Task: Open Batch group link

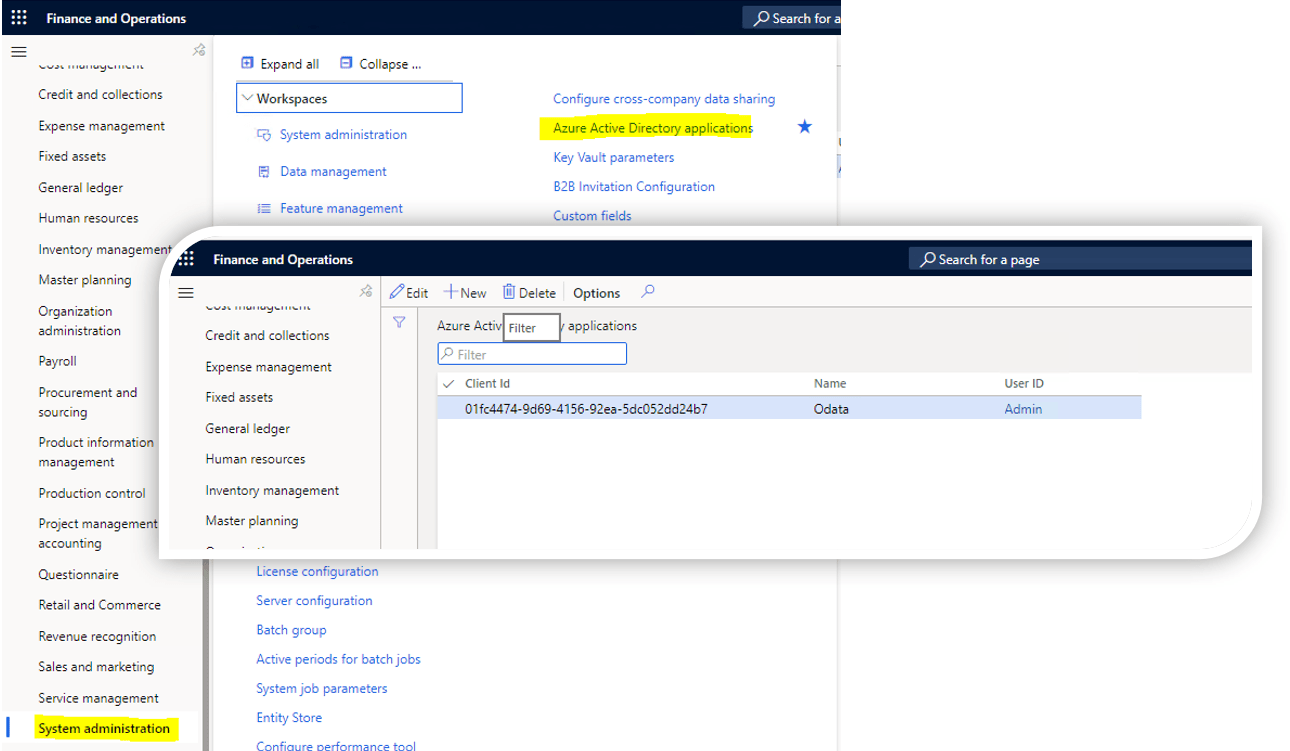Action: coord(291,630)
